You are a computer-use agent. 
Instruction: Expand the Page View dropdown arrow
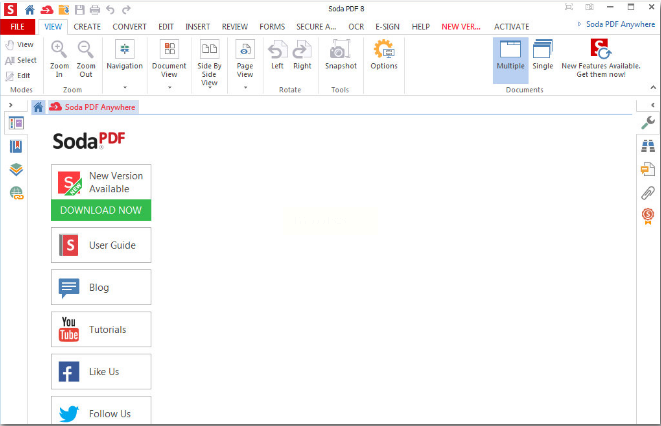245,87
